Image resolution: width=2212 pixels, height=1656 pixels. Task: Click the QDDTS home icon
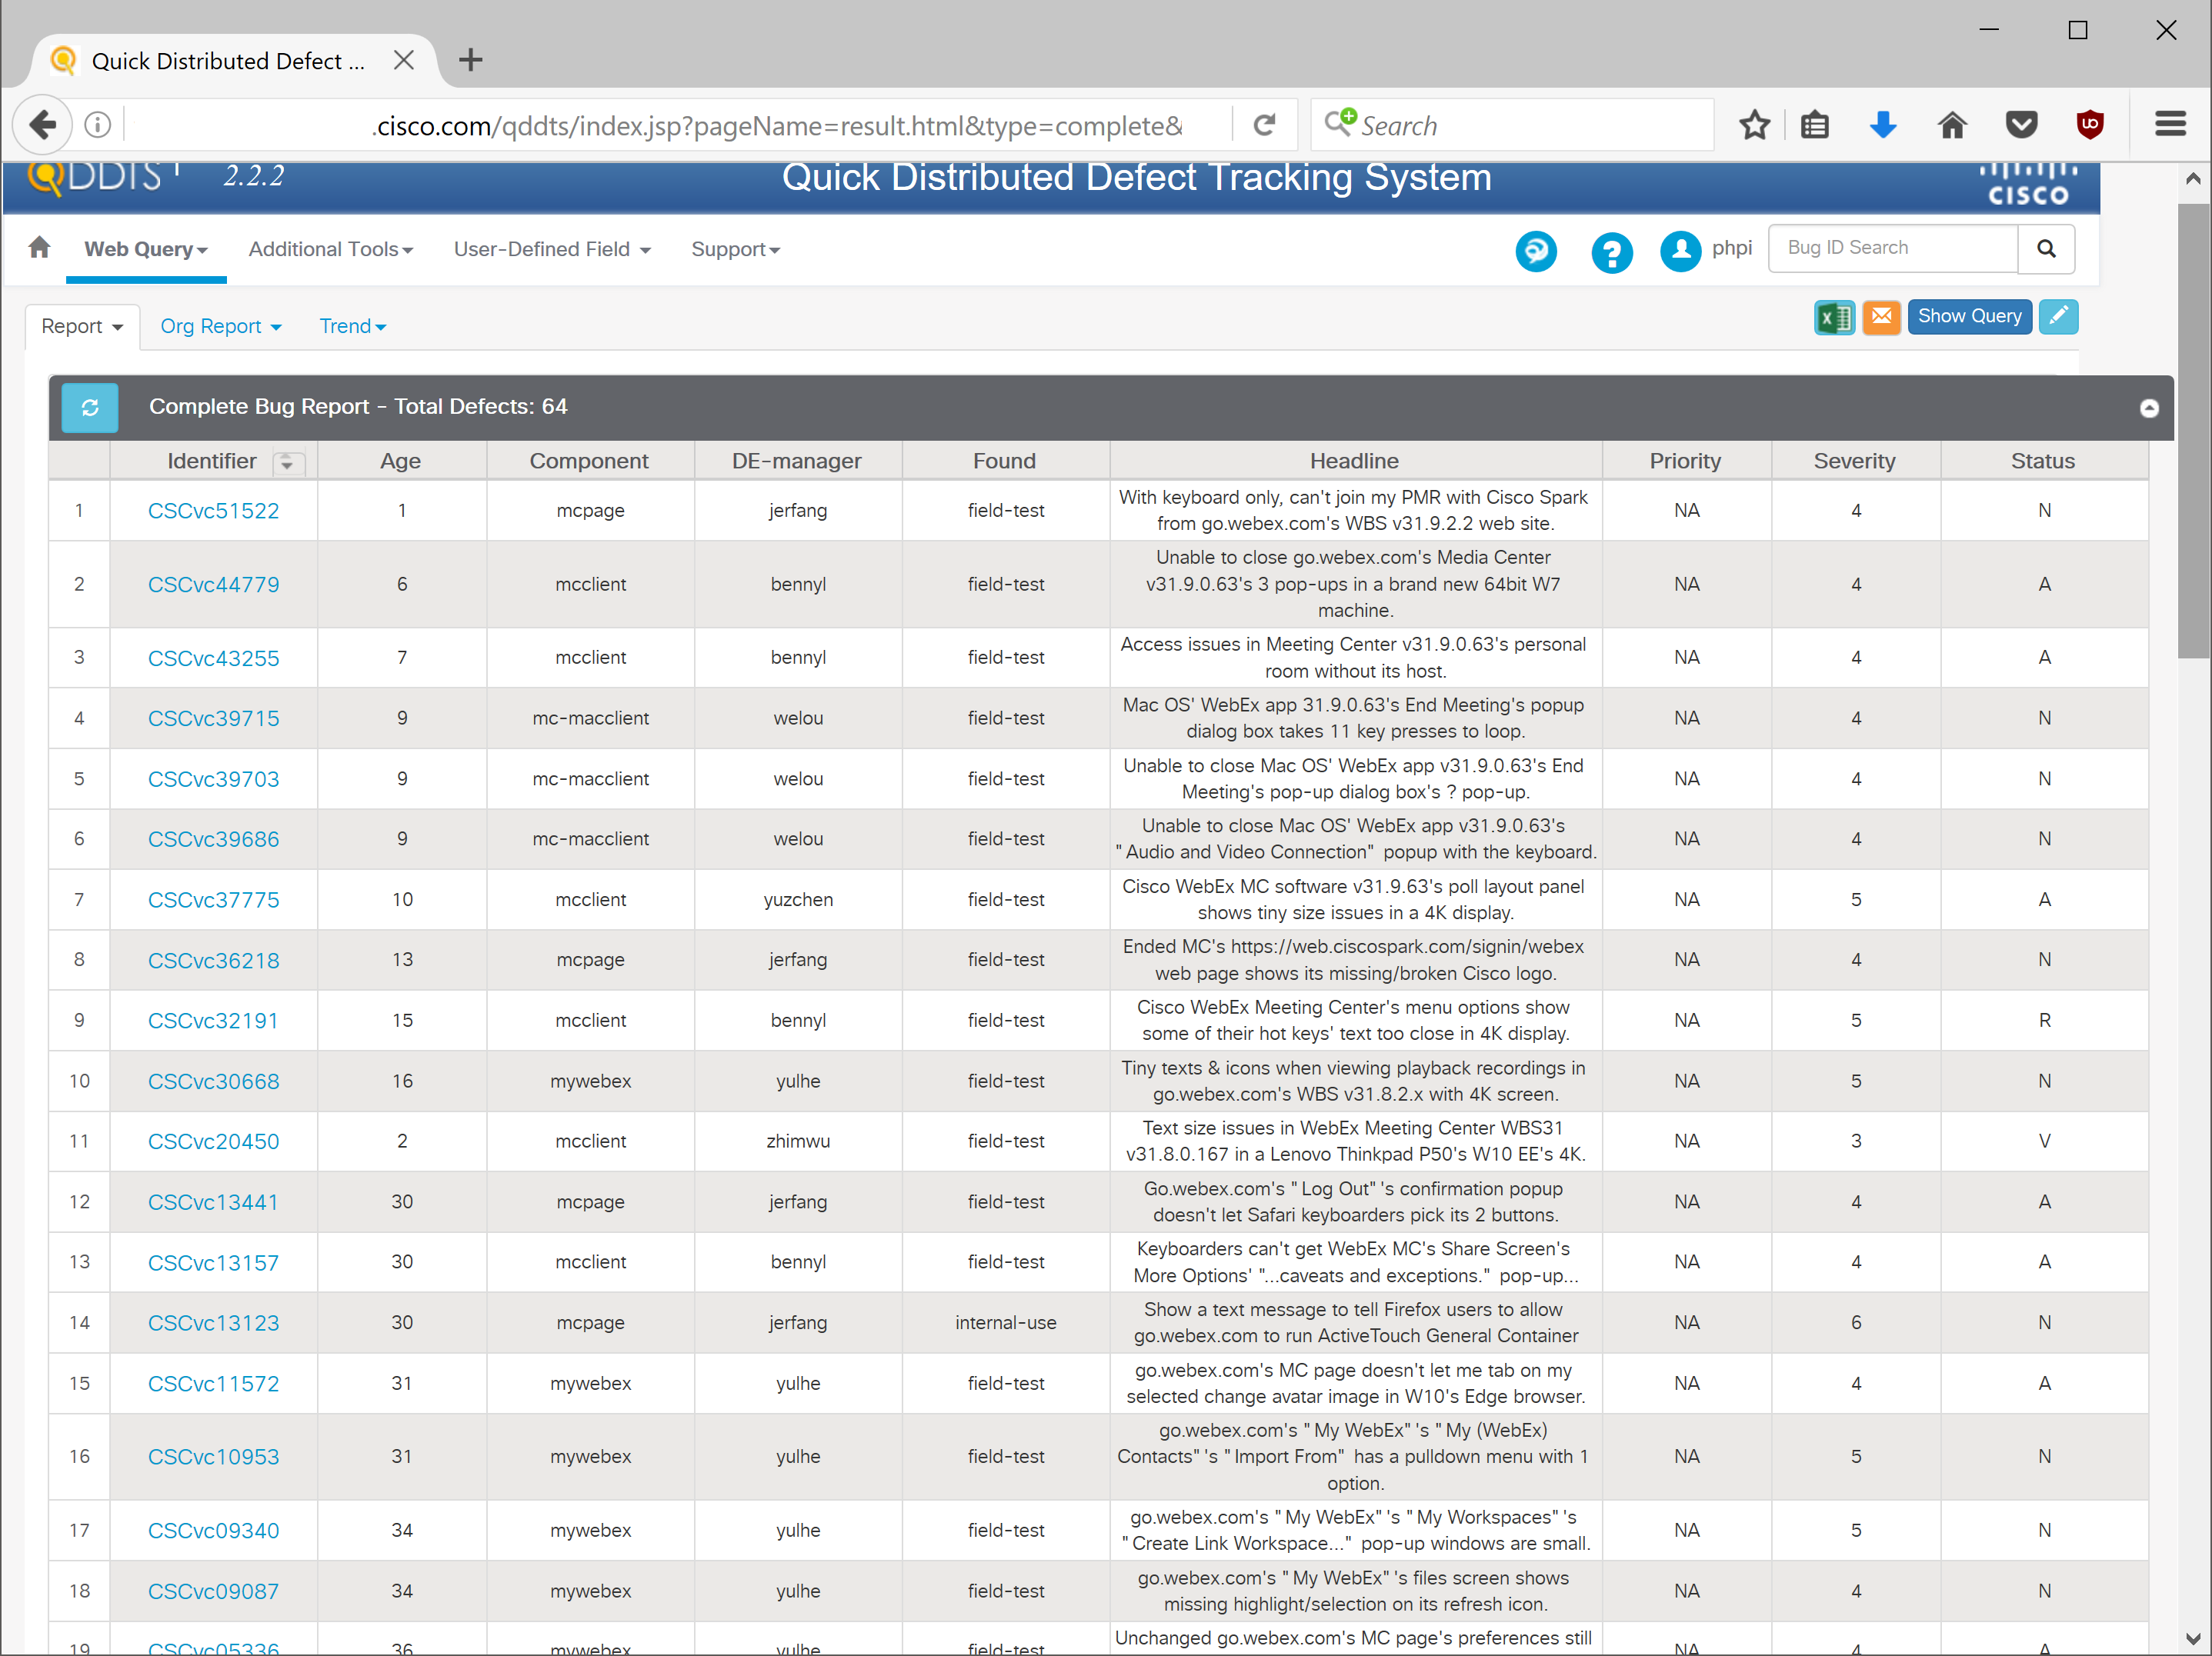tap(40, 248)
